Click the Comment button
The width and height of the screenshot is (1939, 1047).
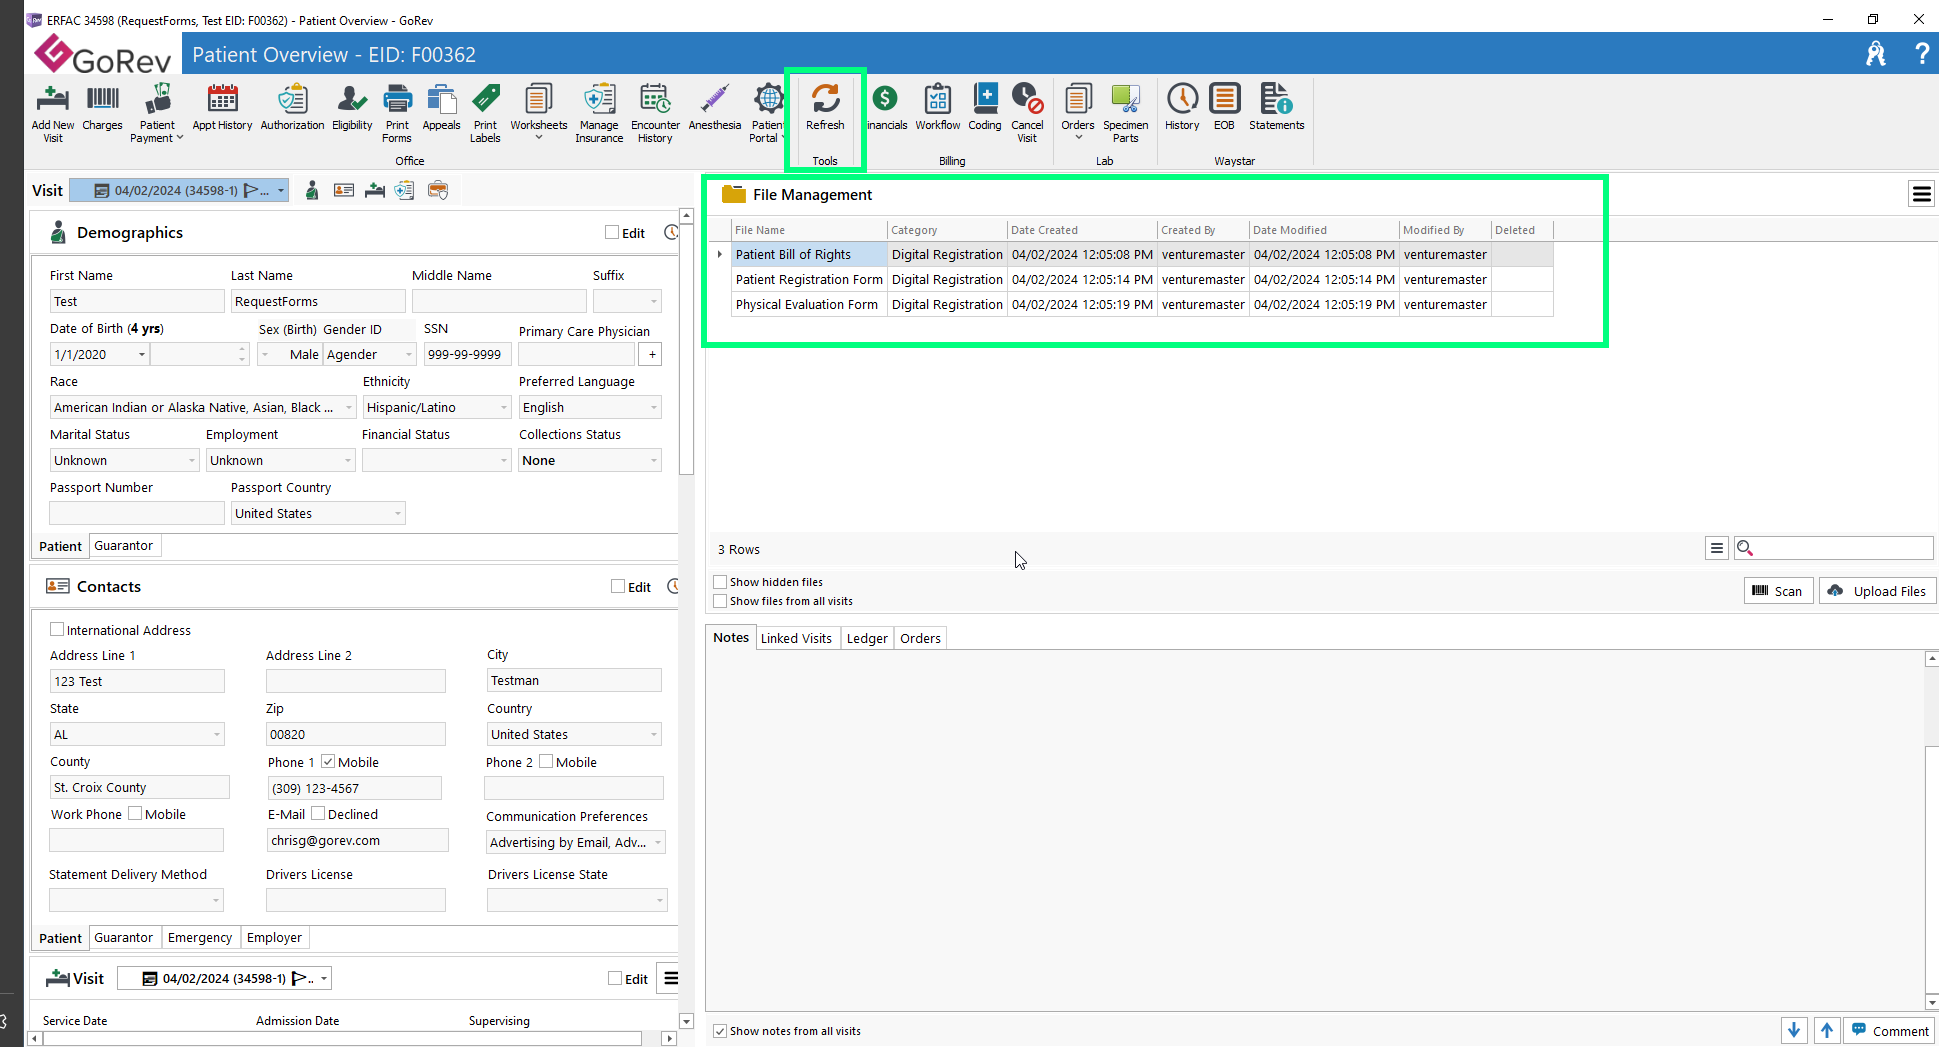1889,1031
